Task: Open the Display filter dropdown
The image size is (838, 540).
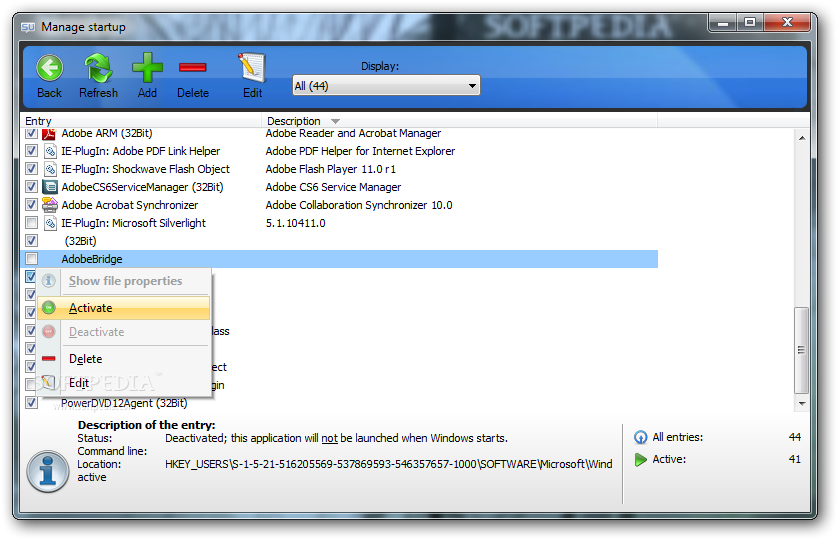Action: pyautogui.click(x=386, y=86)
